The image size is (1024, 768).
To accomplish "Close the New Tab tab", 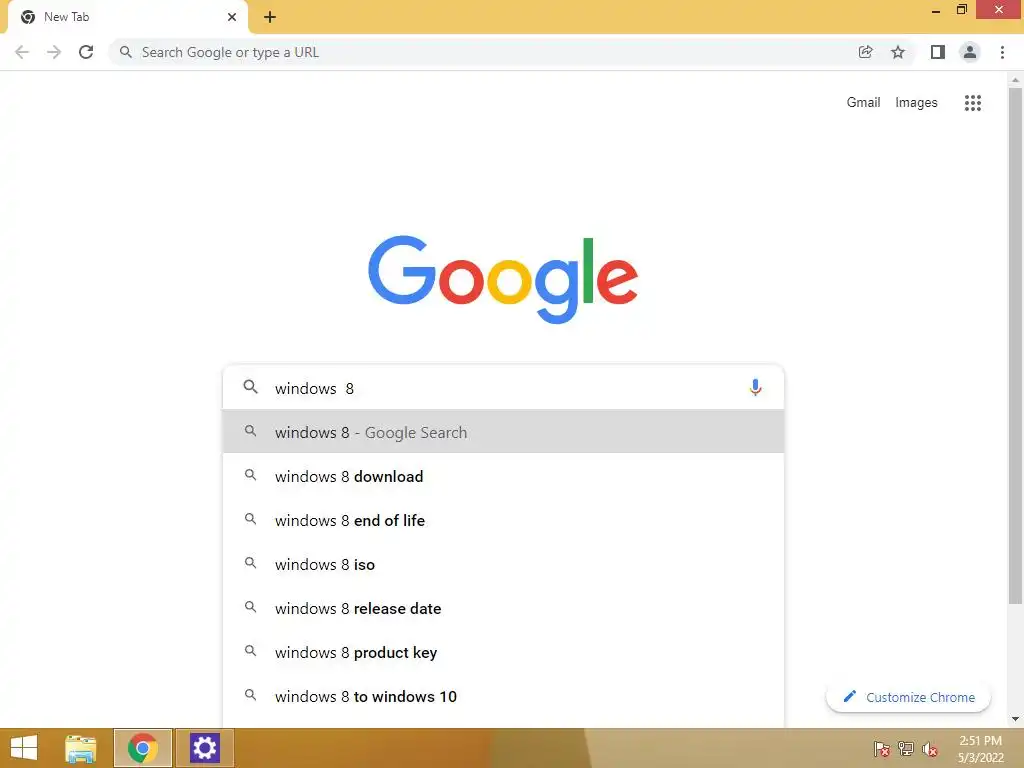I will pos(232,17).
